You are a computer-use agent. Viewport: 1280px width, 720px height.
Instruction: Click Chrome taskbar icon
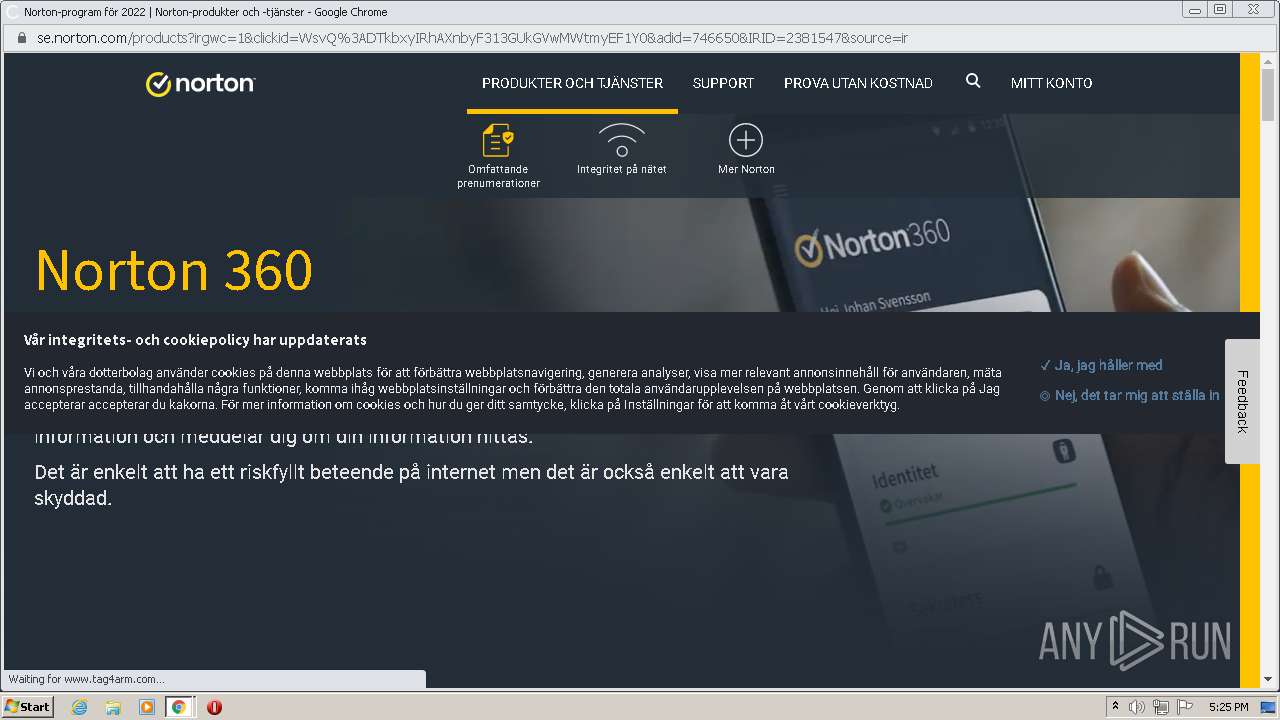pyautogui.click(x=179, y=707)
